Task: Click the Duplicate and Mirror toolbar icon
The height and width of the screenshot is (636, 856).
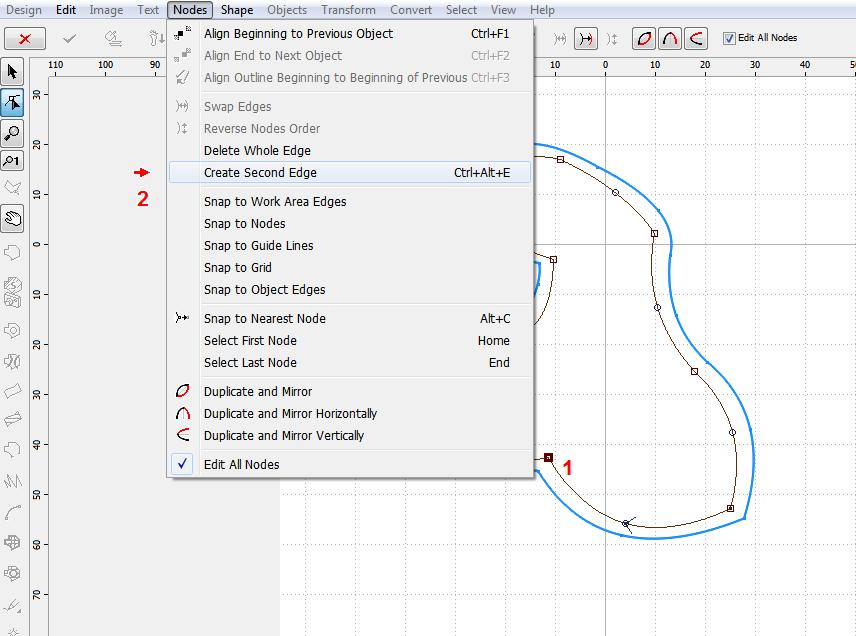Action: pyautogui.click(x=647, y=39)
